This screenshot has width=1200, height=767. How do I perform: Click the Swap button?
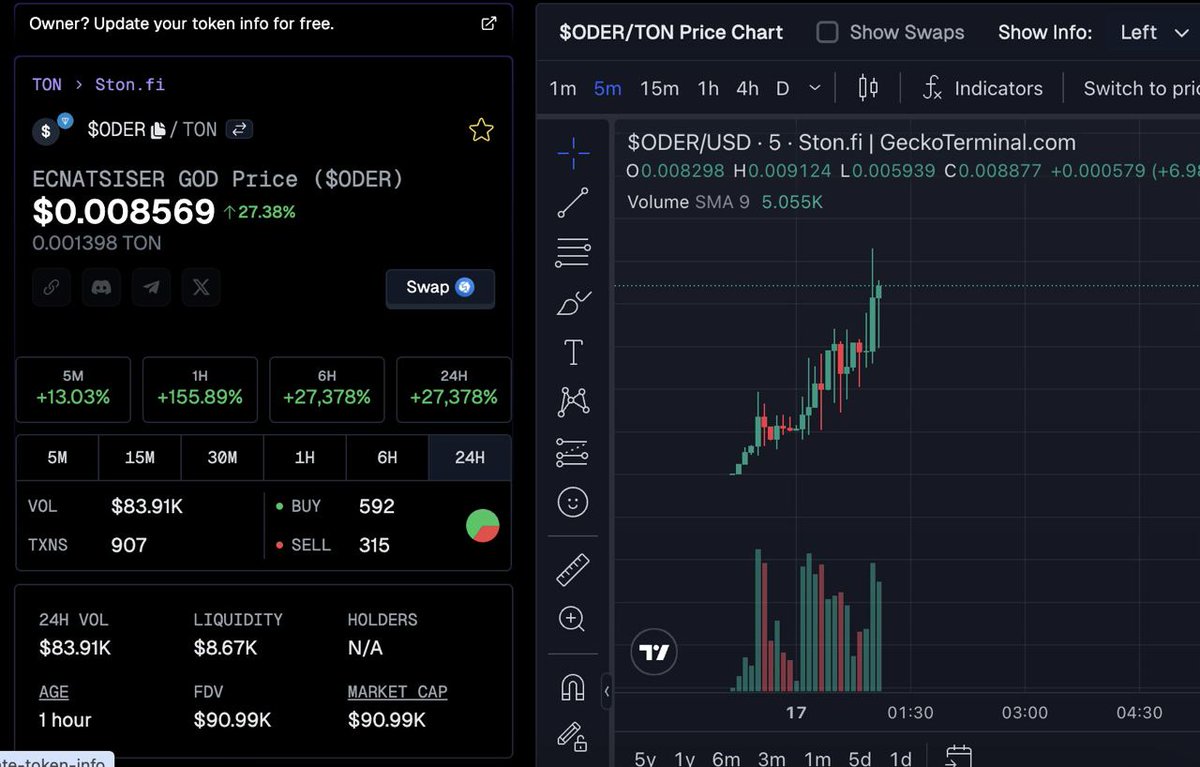[440, 287]
